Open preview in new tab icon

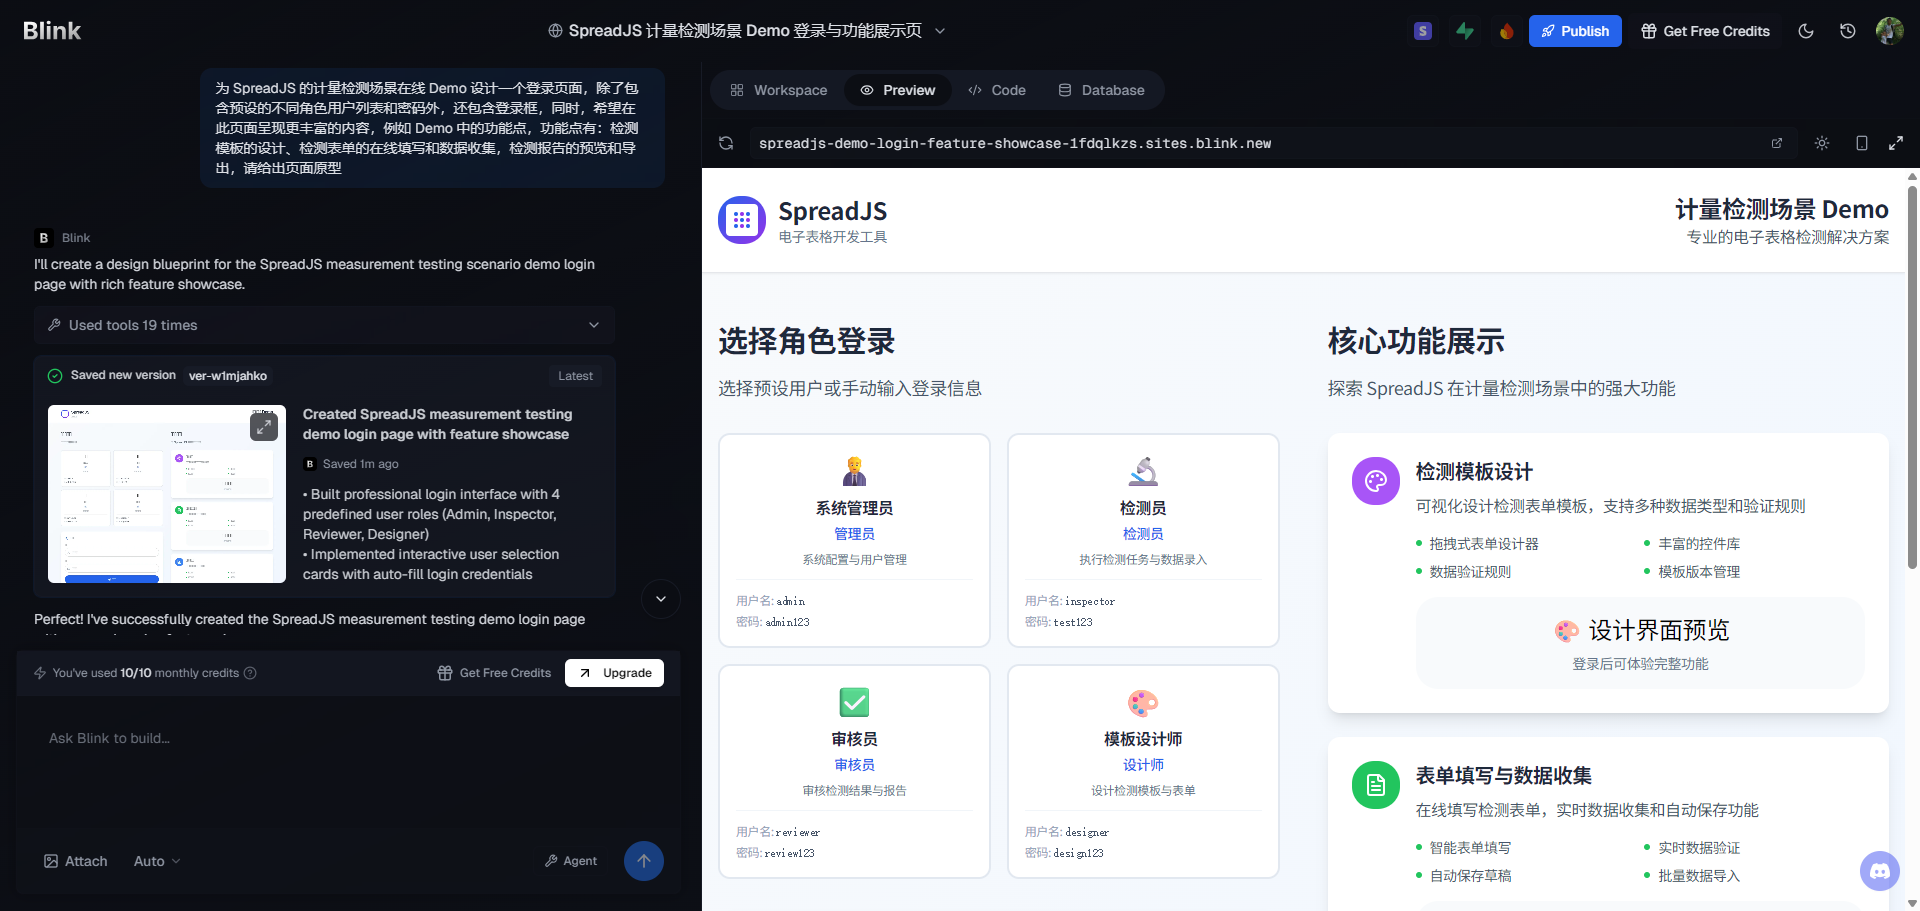tap(1777, 143)
